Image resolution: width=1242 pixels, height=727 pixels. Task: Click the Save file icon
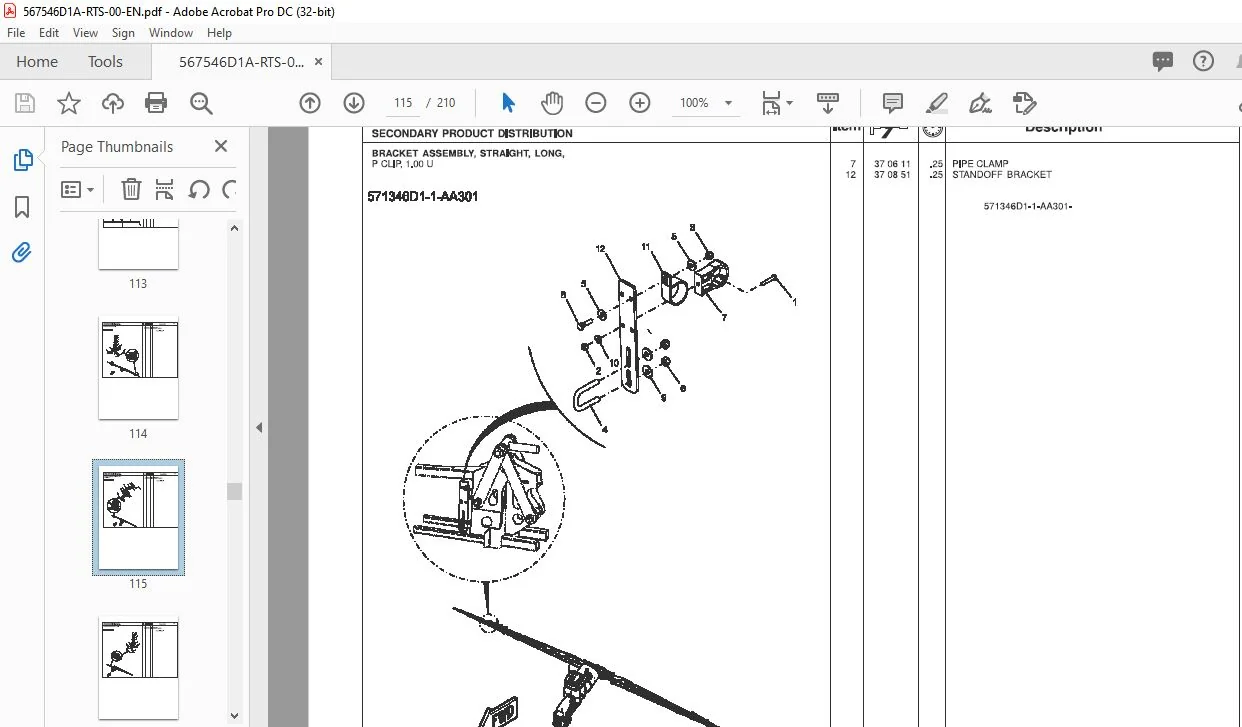(25, 103)
